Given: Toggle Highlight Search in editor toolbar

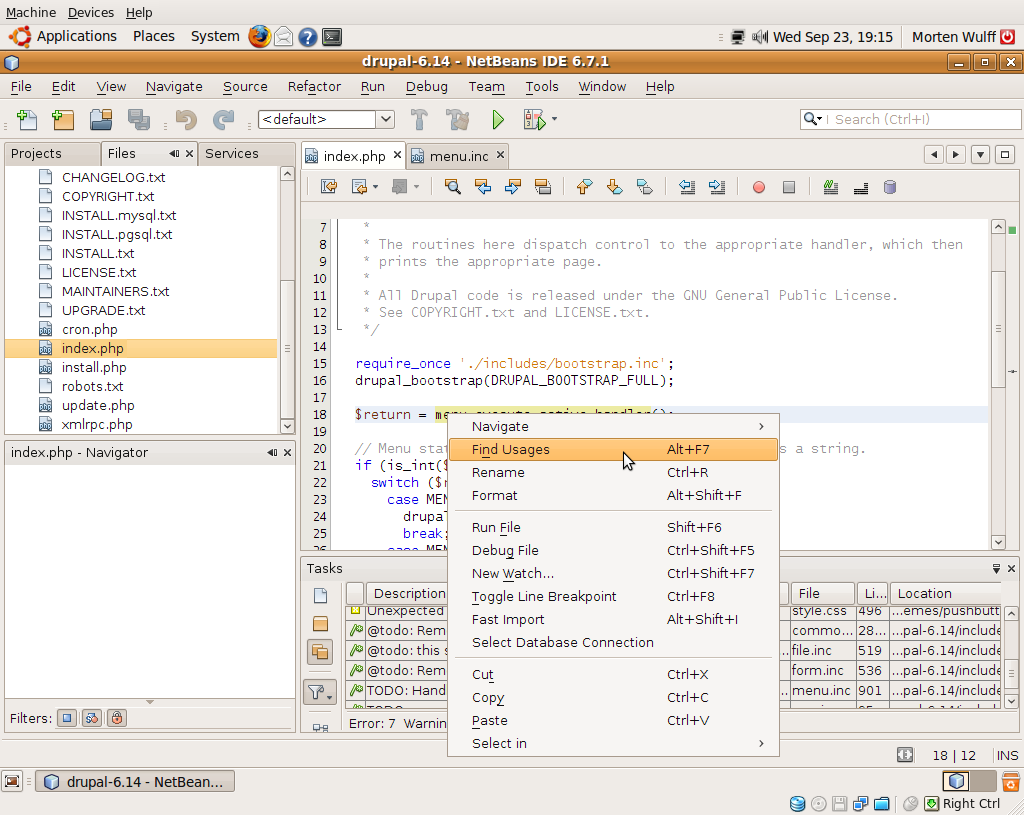Looking at the screenshot, I should click(543, 187).
